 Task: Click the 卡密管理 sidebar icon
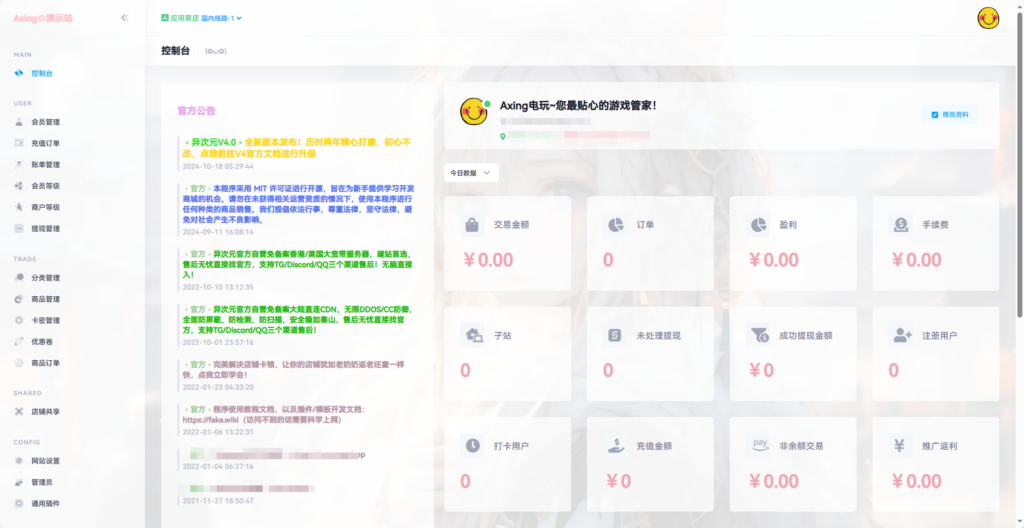(x=19, y=320)
